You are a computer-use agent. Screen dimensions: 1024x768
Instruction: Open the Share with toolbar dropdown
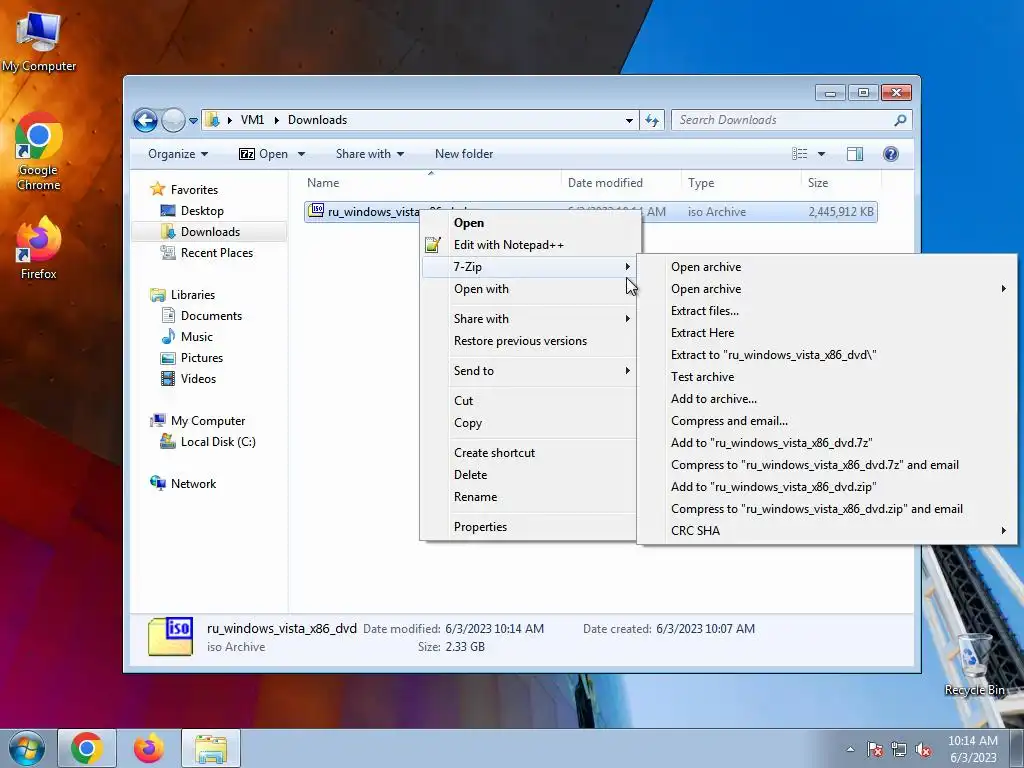(370, 153)
